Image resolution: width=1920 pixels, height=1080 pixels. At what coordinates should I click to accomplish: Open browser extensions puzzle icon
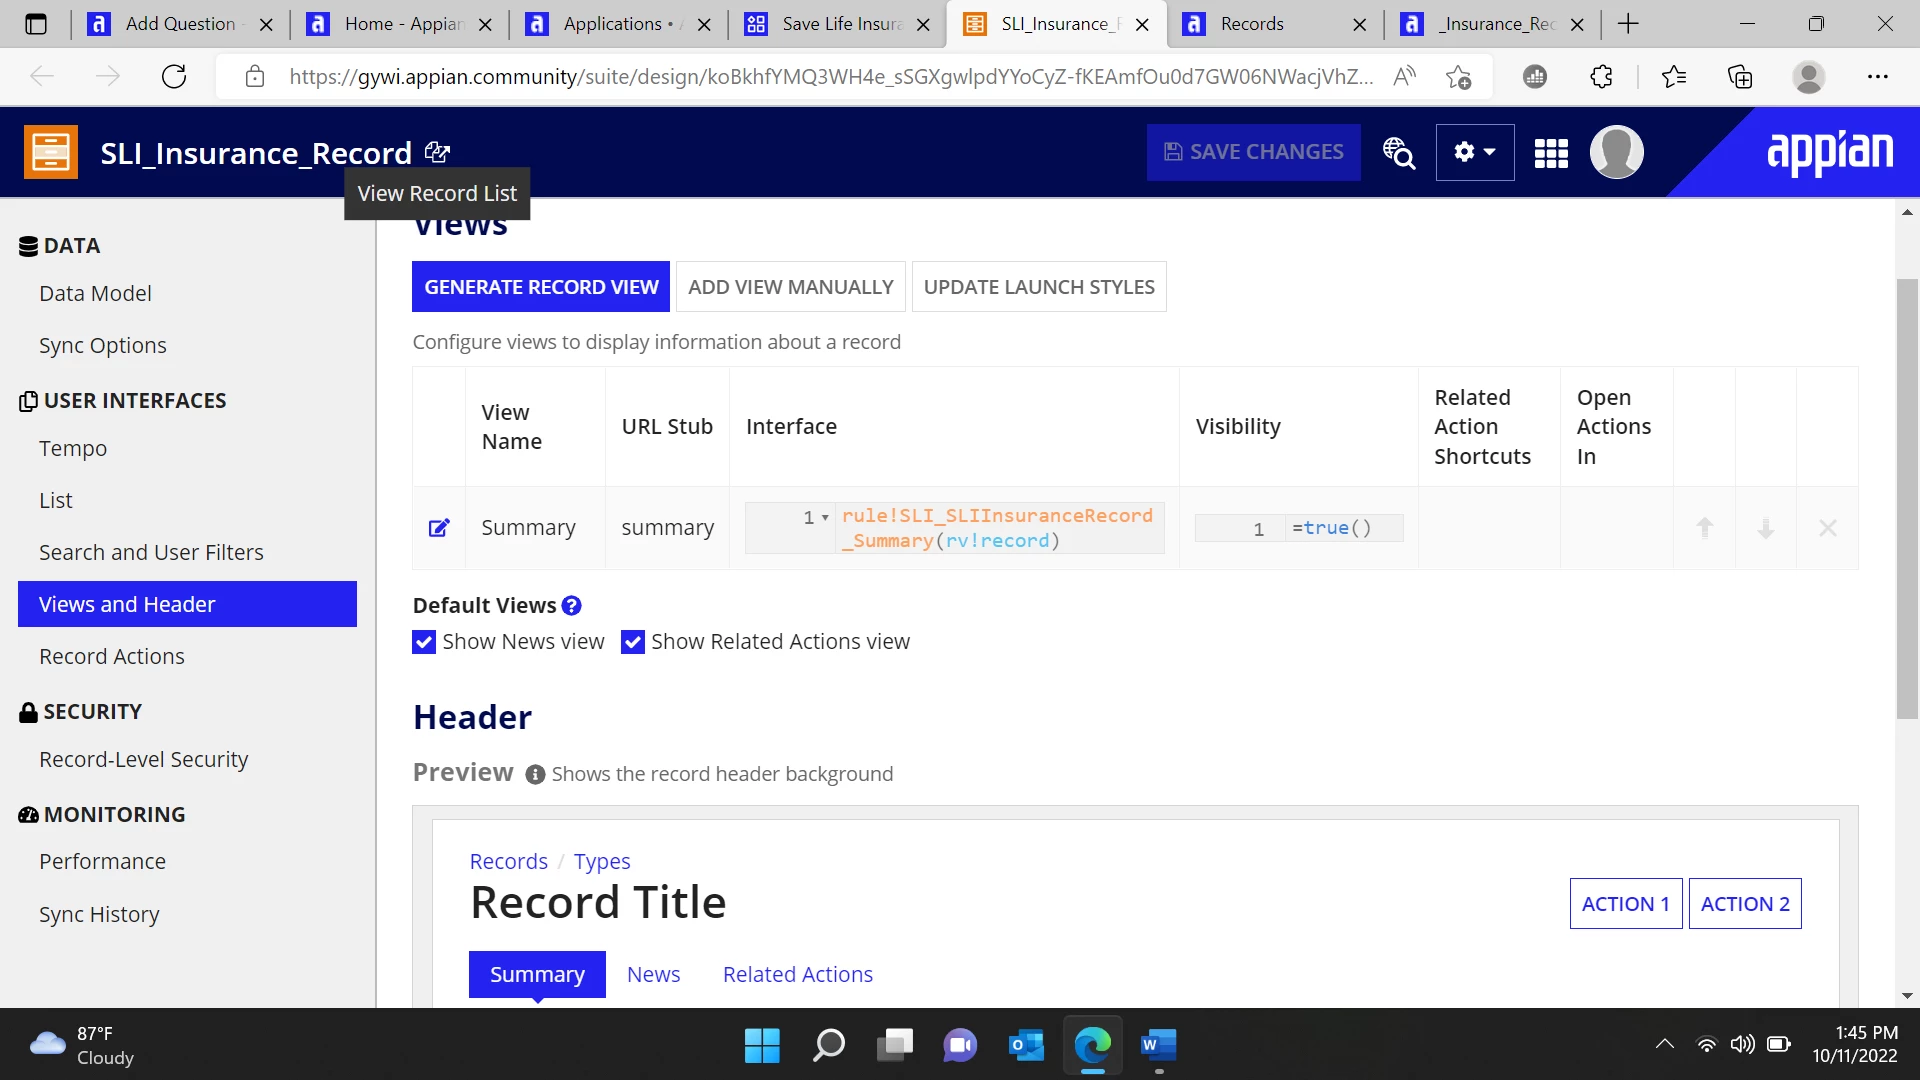(x=1601, y=77)
